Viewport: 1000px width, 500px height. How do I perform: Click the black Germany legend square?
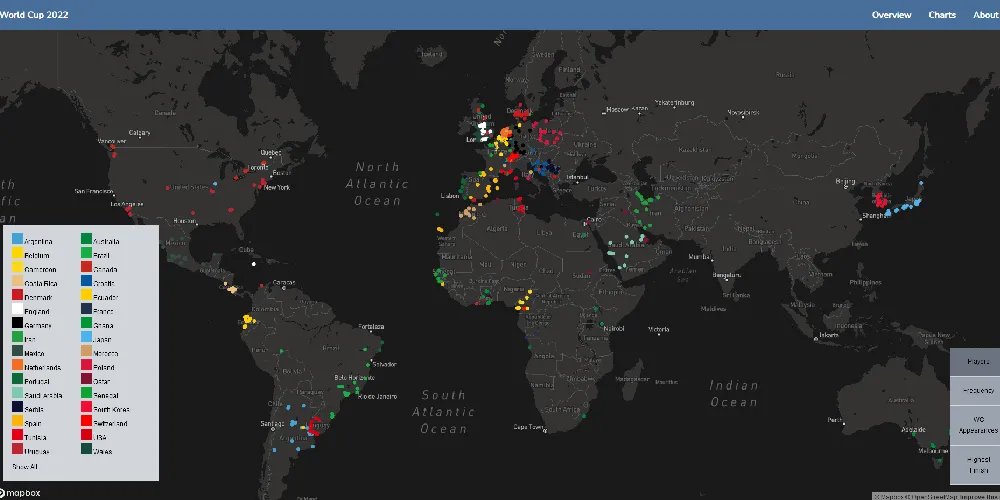click(18, 325)
